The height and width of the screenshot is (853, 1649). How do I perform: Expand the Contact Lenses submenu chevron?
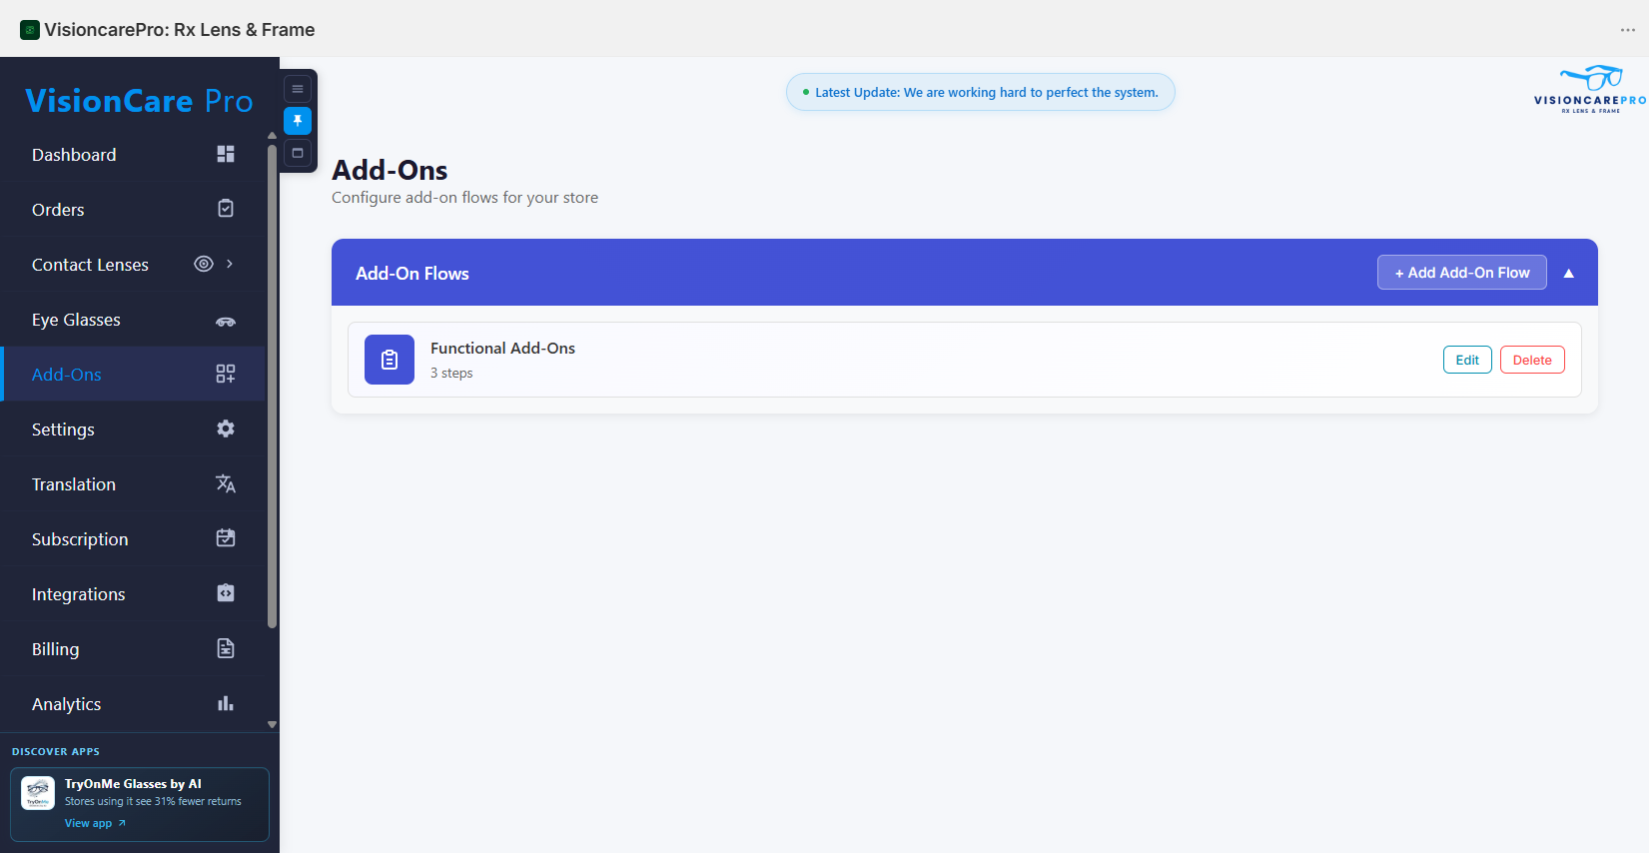click(230, 264)
